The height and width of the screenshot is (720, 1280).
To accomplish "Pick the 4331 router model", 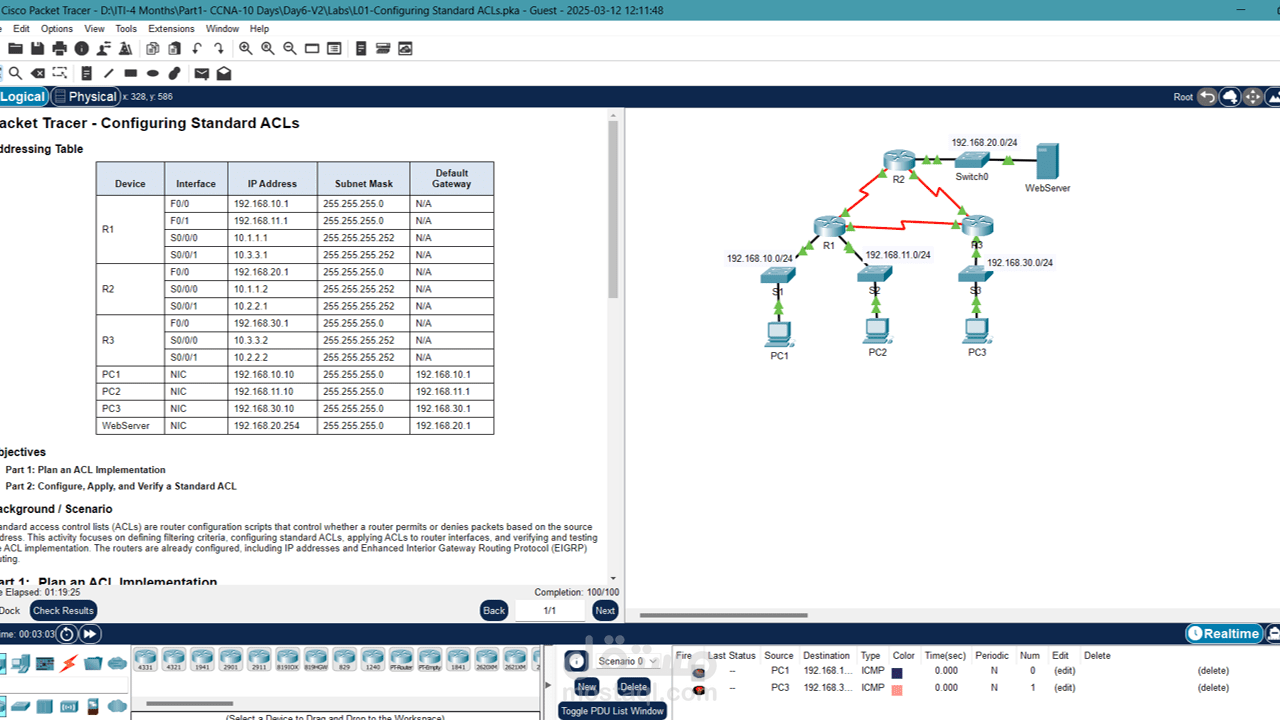I will [x=146, y=660].
